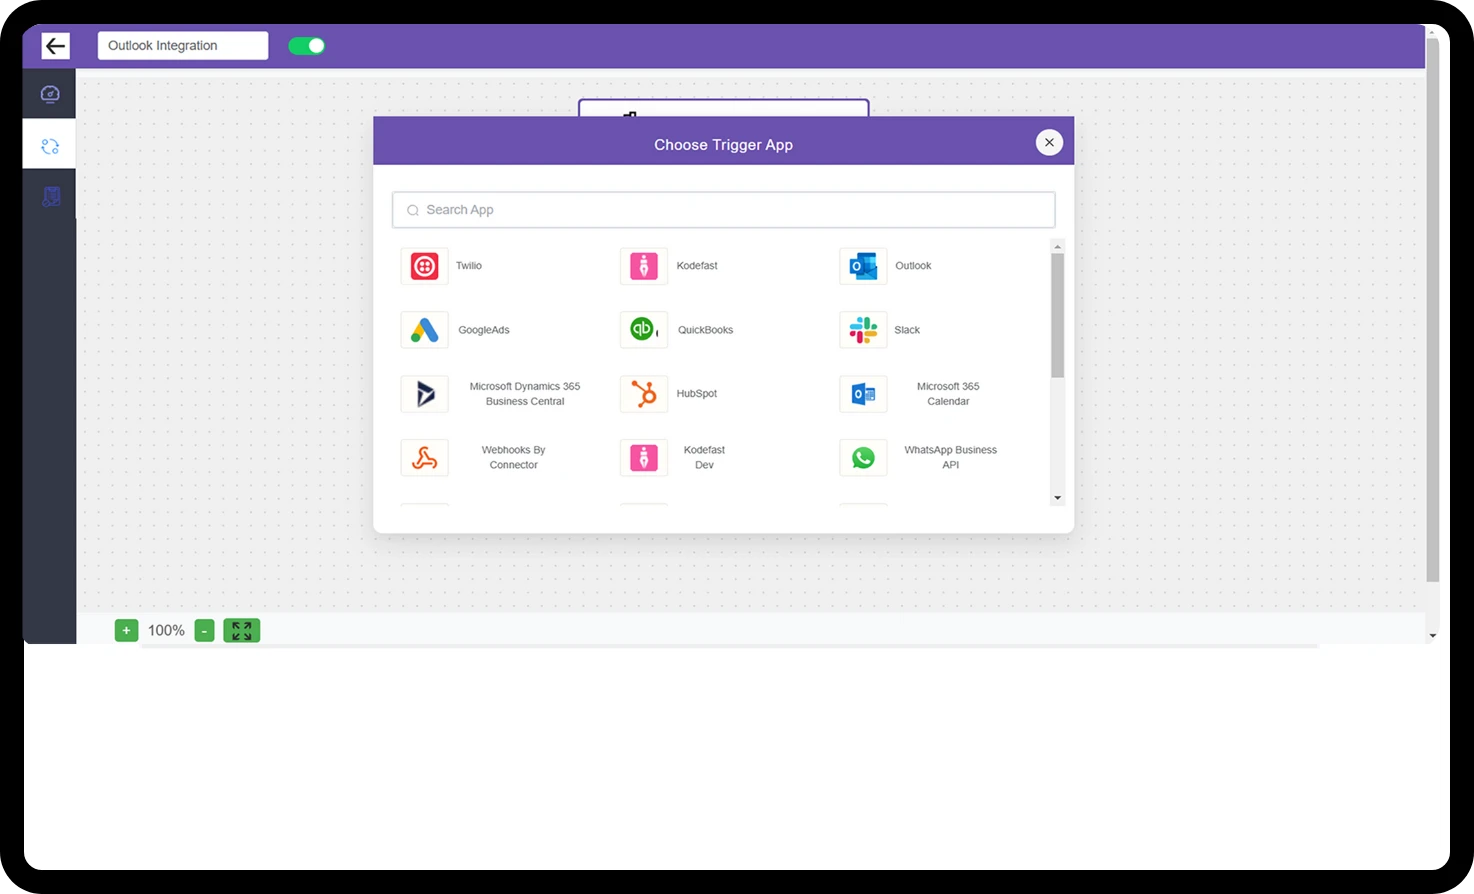Screen dimensions: 1474x894
Task: Click the Slack label text
Action: [907, 330]
